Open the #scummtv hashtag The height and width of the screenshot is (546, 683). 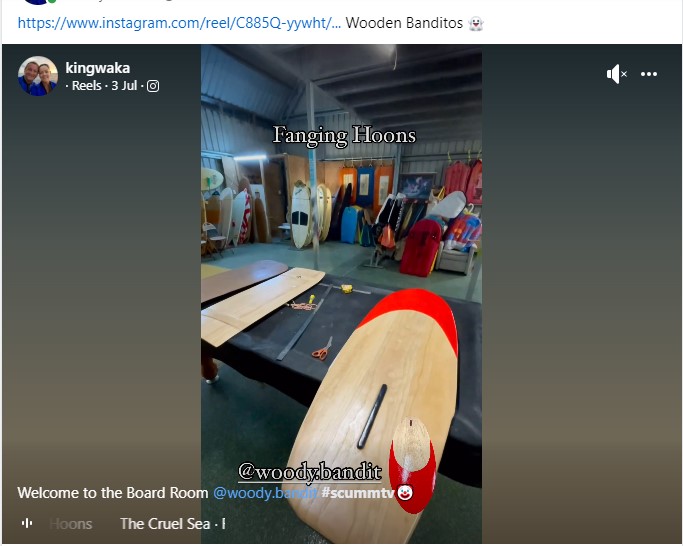tap(358, 493)
